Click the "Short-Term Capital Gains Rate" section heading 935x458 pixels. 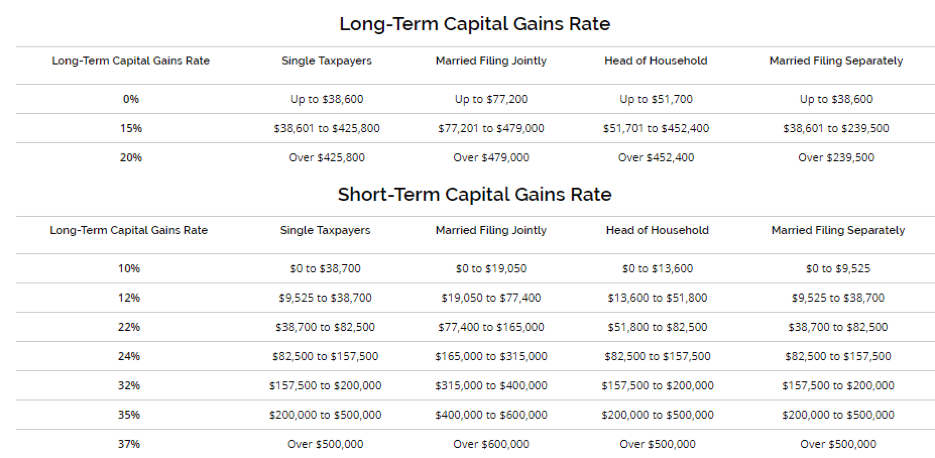474,194
